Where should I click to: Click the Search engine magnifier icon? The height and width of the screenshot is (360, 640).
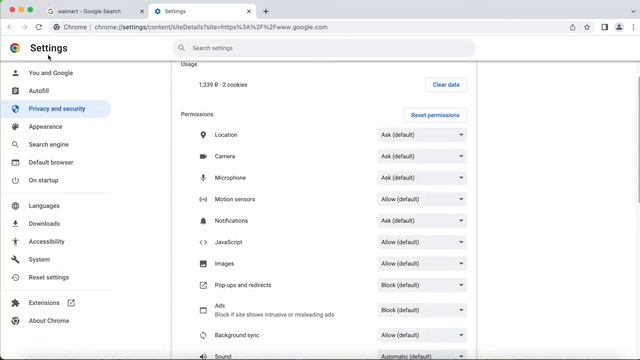tap(16, 145)
